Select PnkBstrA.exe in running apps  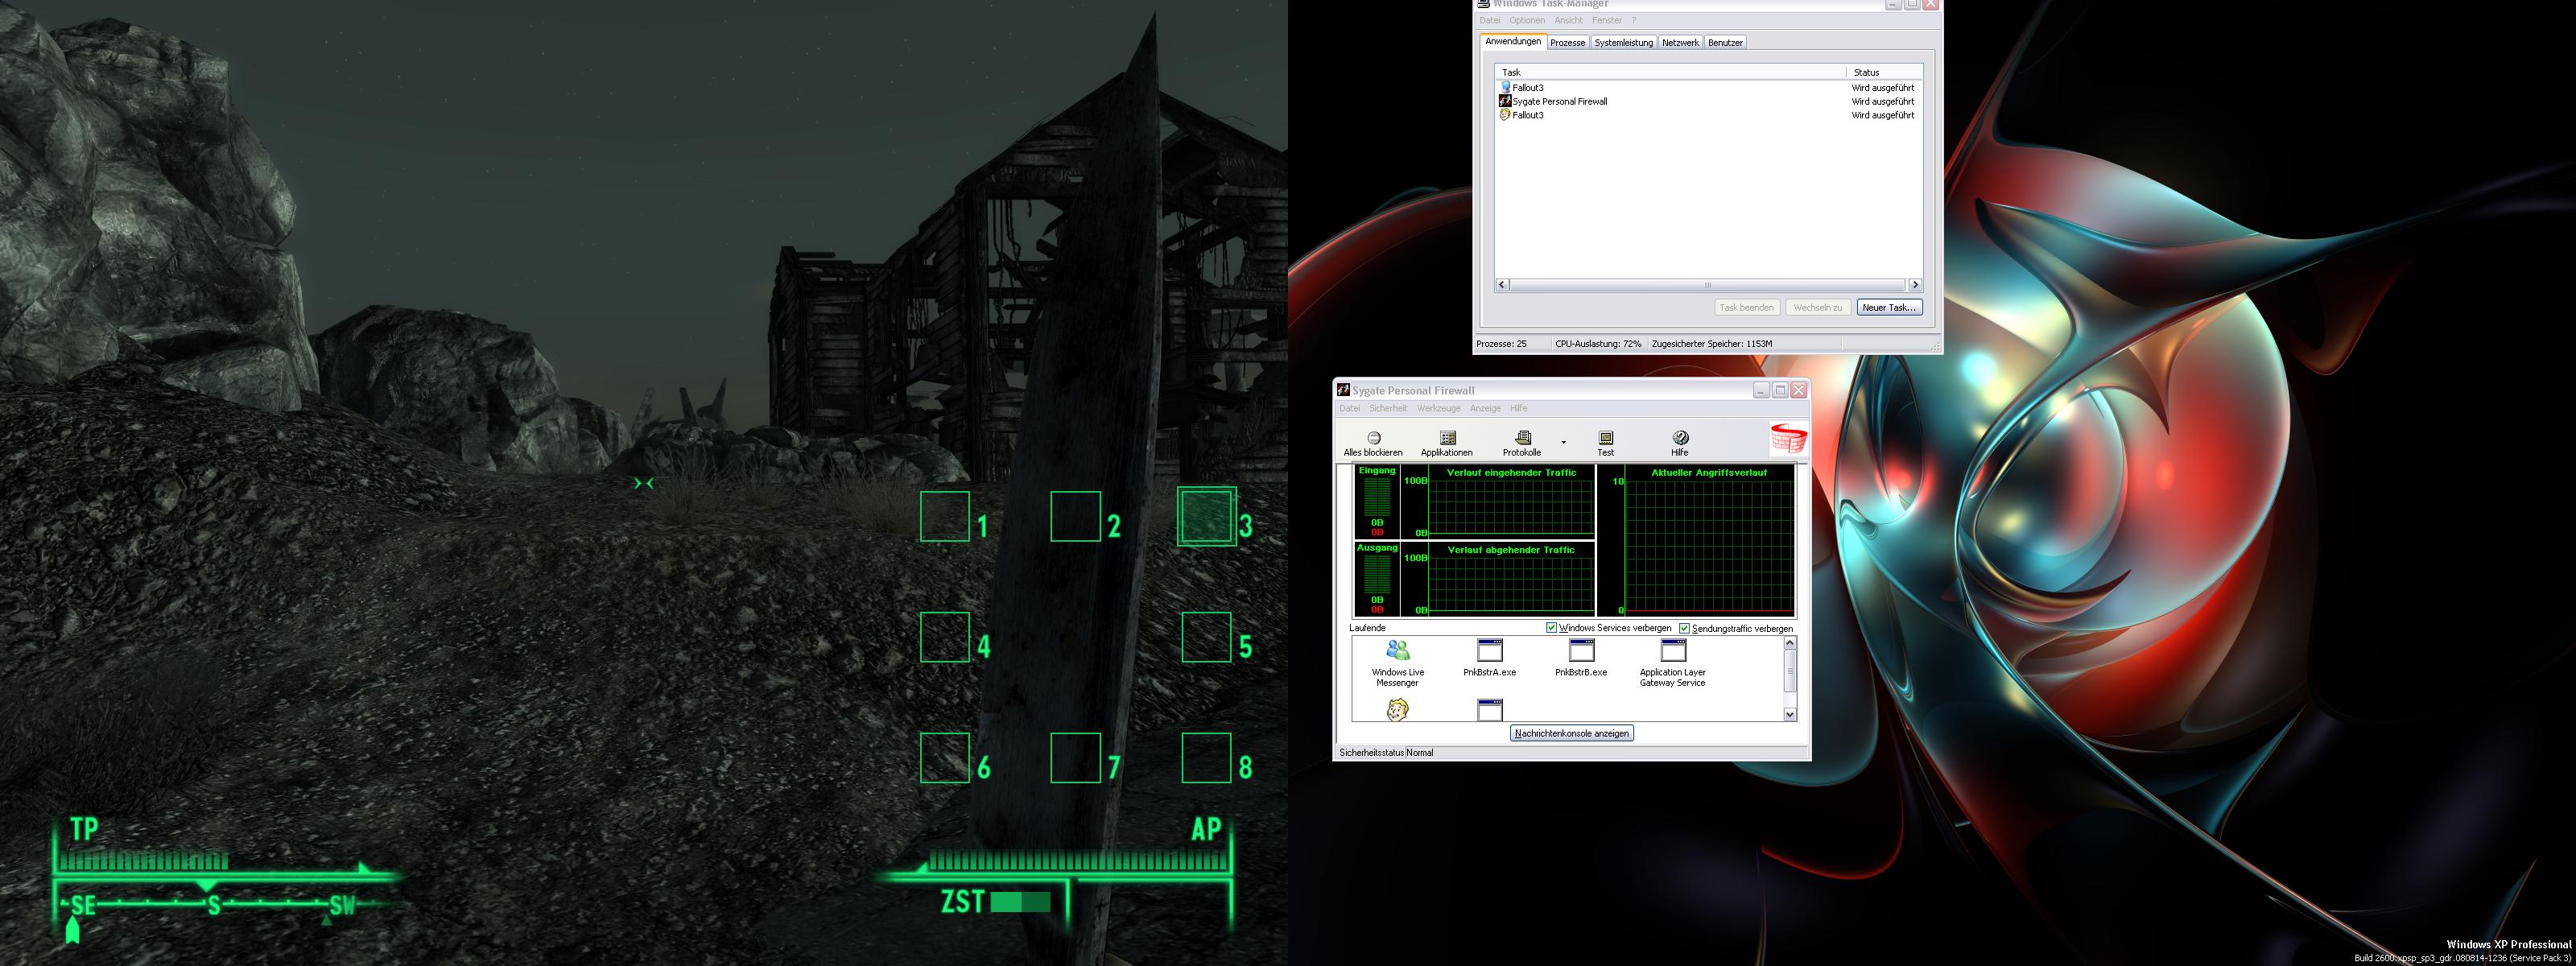(x=1489, y=658)
